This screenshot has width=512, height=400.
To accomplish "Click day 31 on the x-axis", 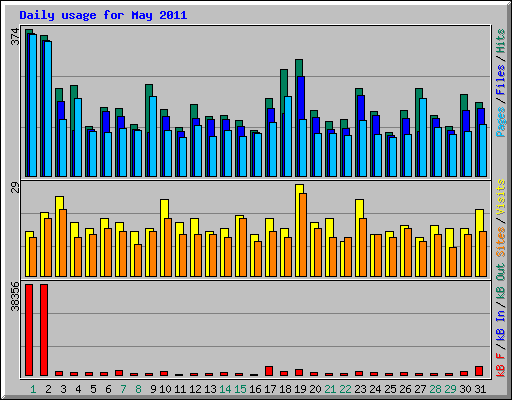I will [x=480, y=389].
